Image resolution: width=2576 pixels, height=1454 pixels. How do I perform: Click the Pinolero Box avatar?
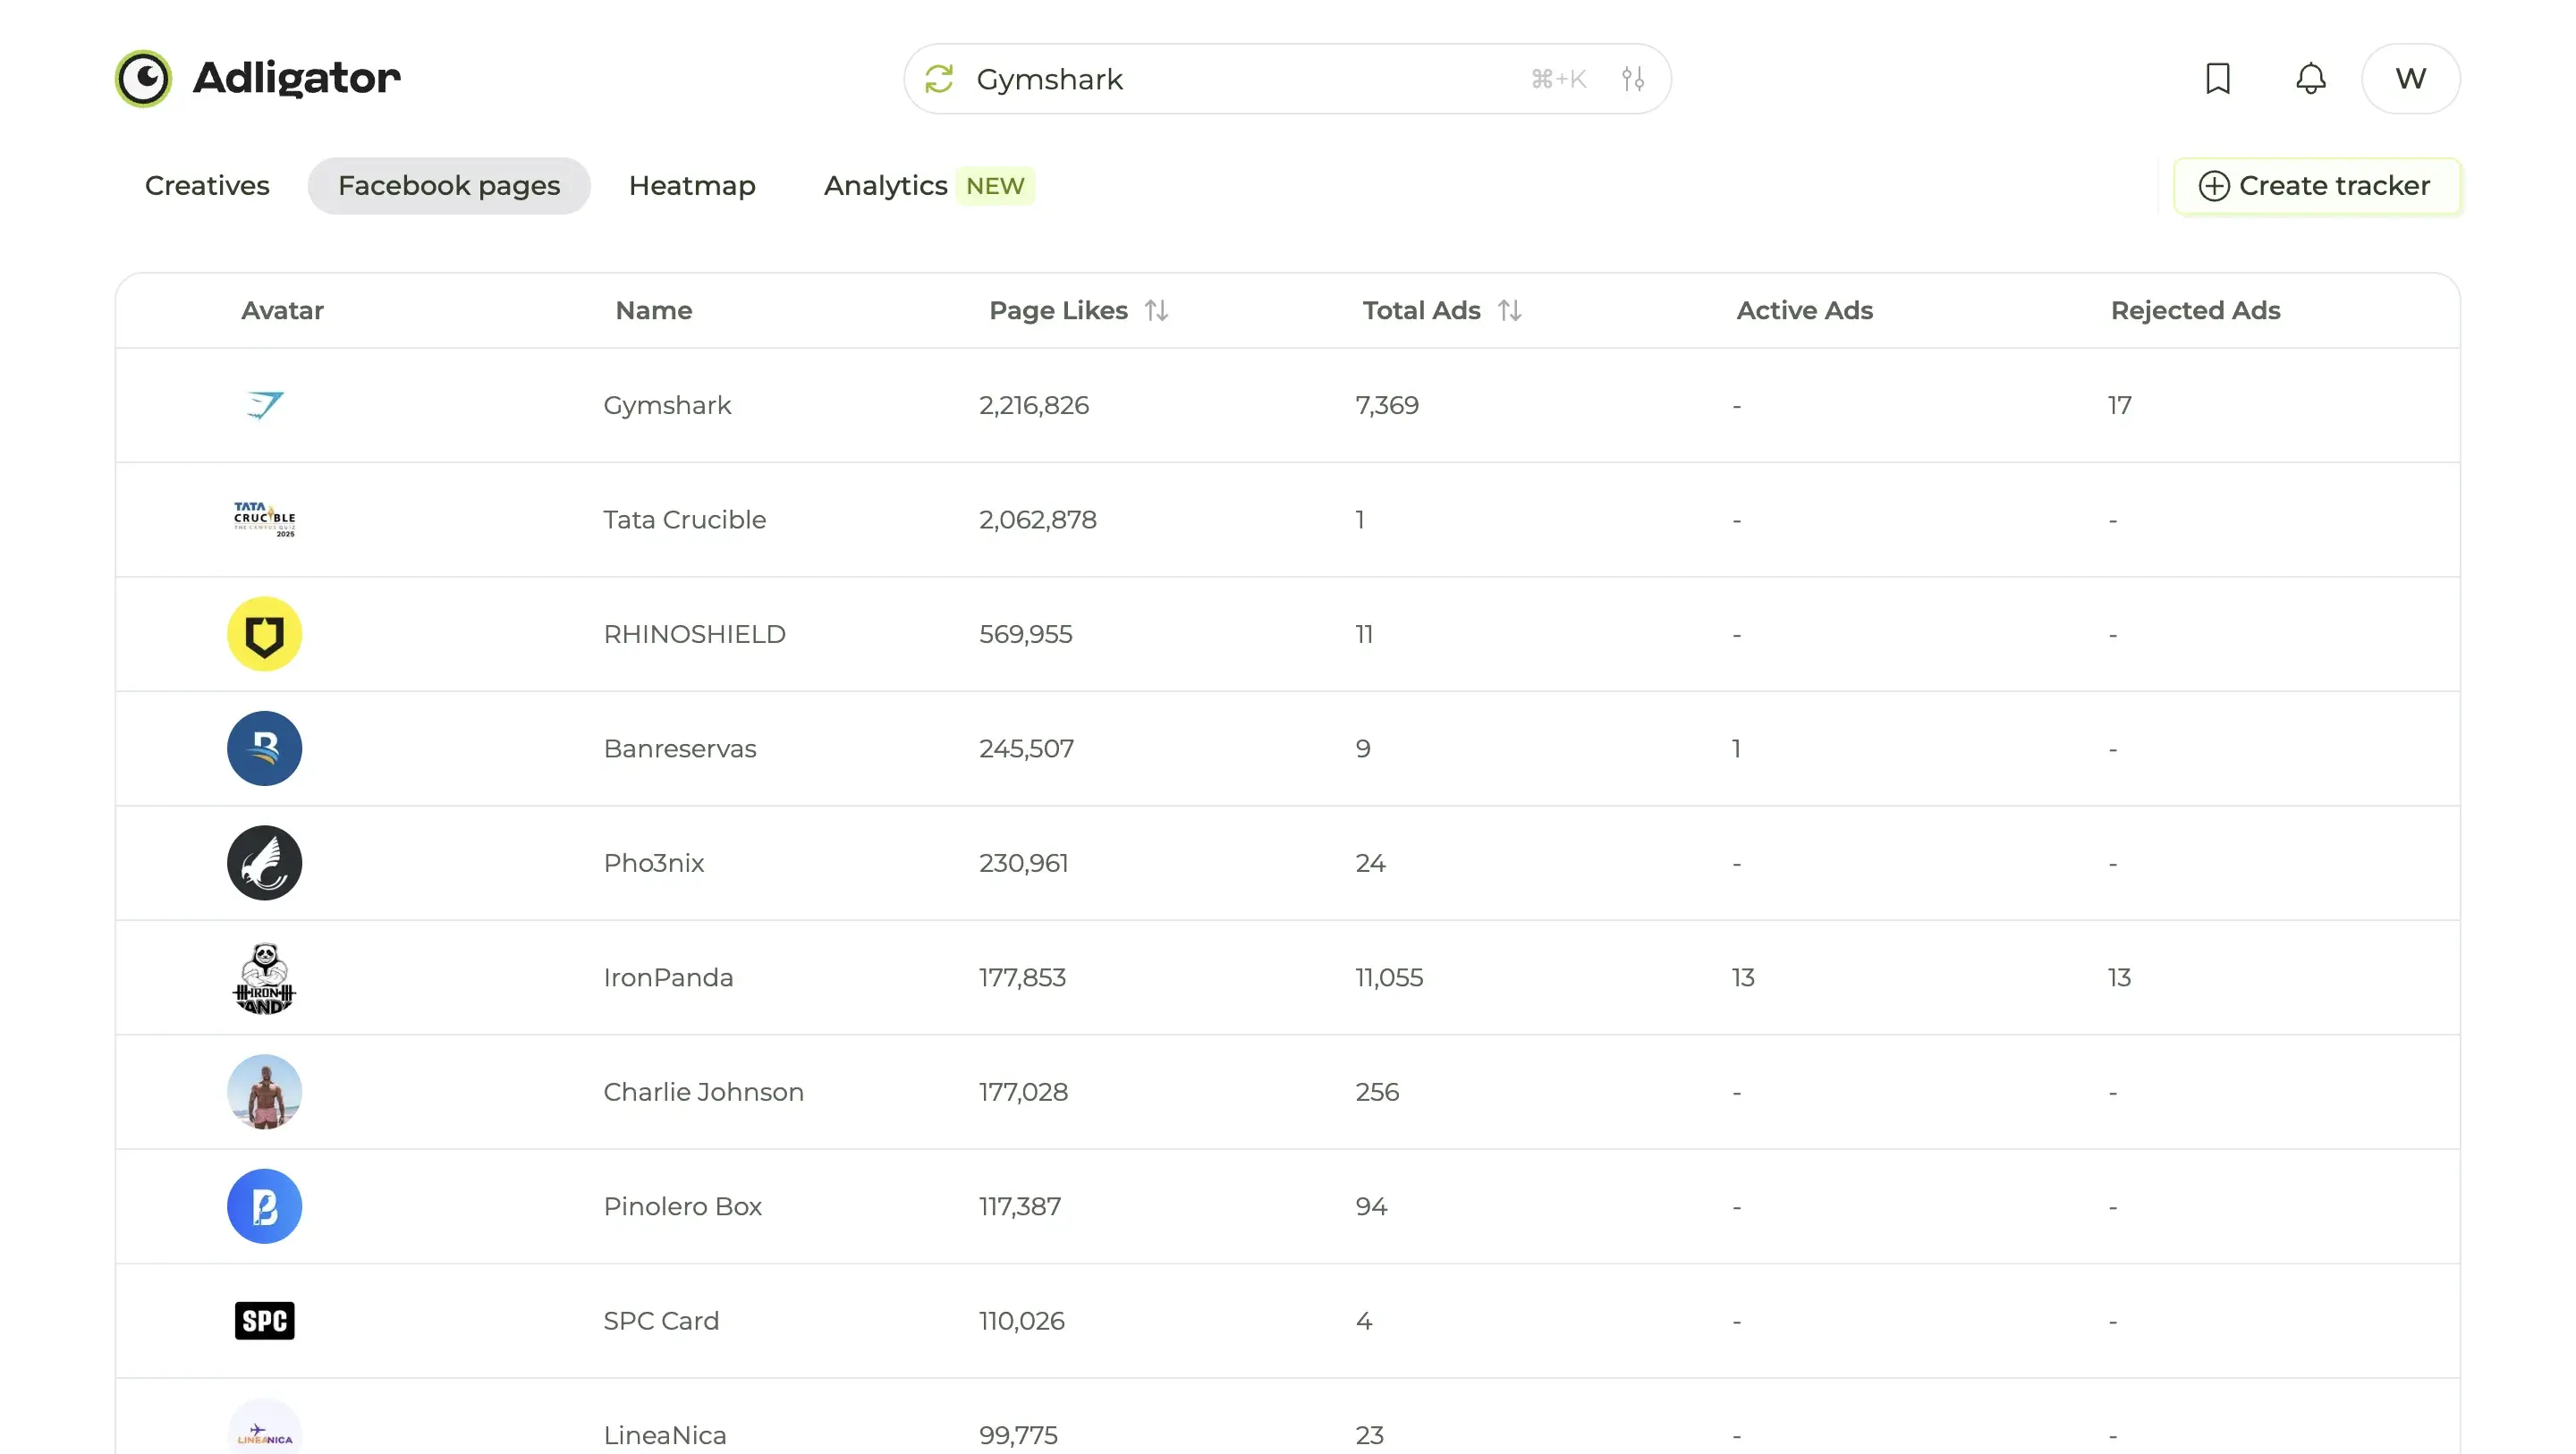(x=264, y=1206)
